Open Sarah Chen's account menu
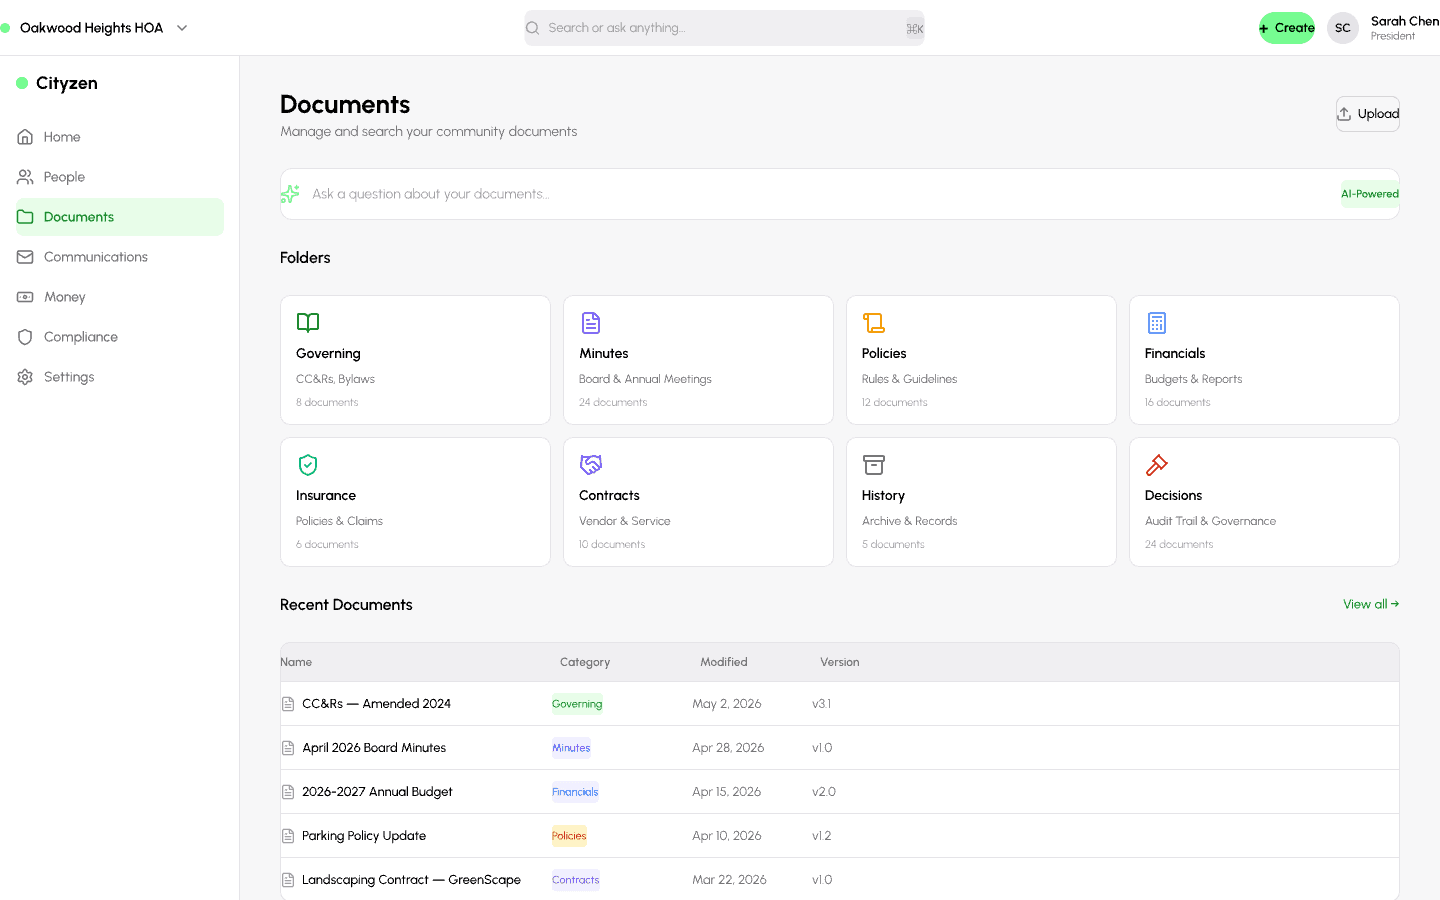Image resolution: width=1440 pixels, height=900 pixels. point(1383,28)
